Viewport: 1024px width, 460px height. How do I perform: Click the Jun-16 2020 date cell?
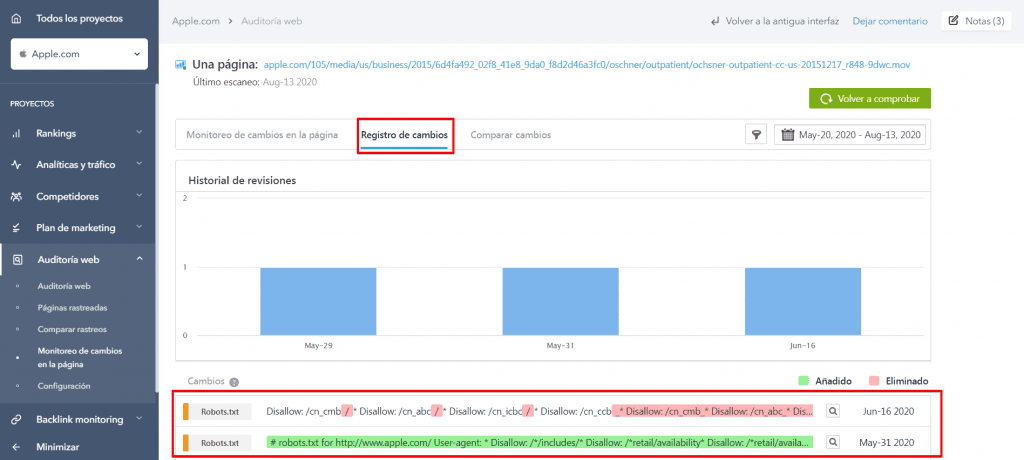(888, 411)
